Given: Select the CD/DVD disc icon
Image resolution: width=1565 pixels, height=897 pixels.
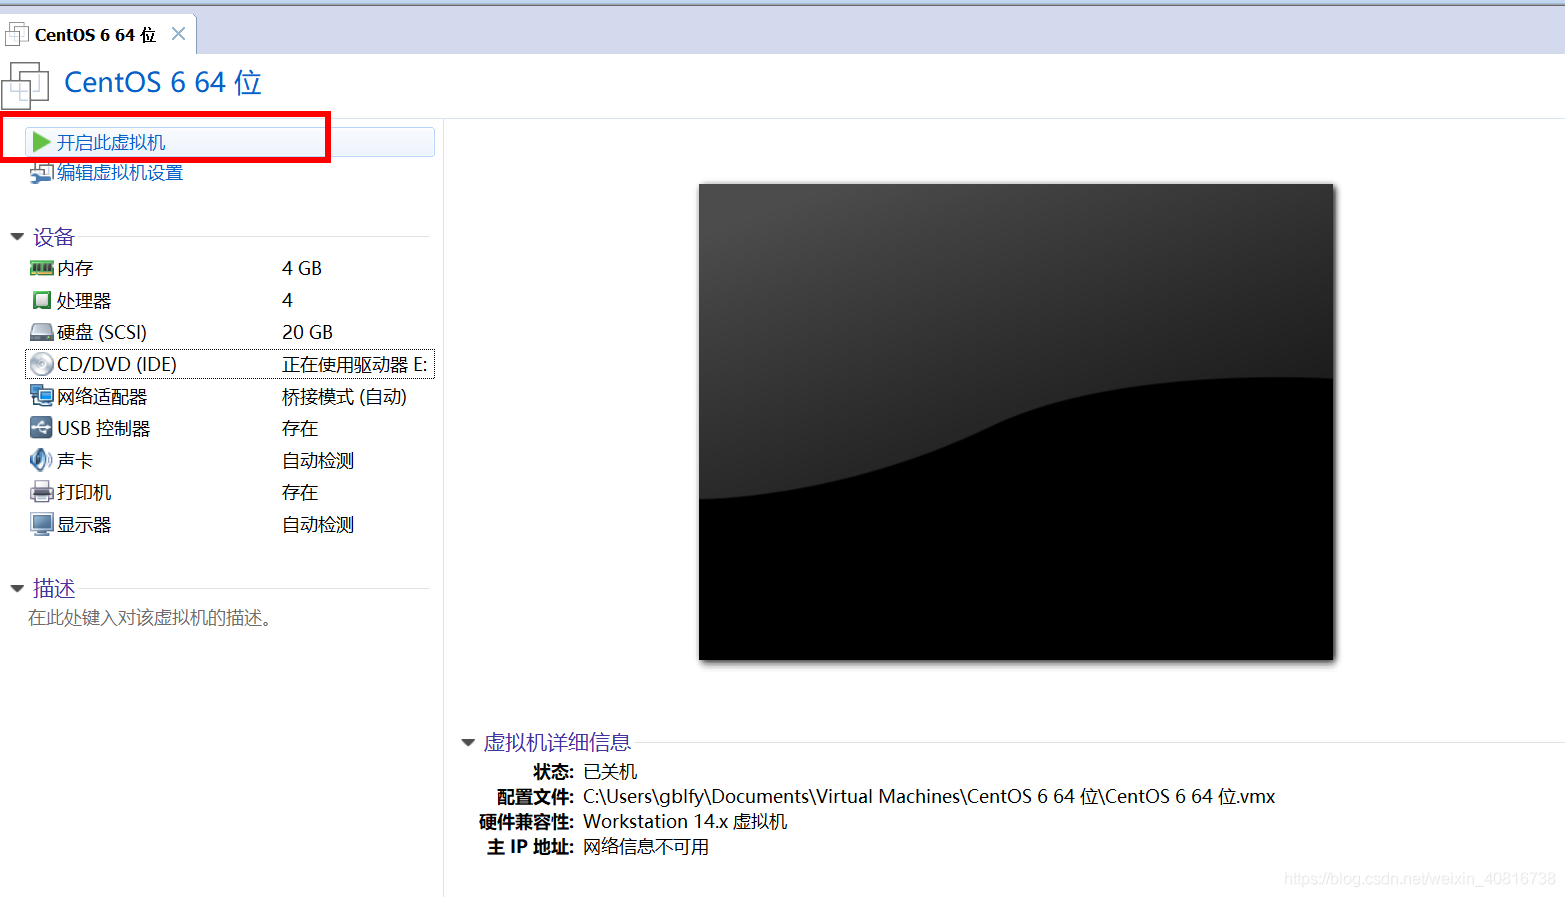Looking at the screenshot, I should 41,364.
